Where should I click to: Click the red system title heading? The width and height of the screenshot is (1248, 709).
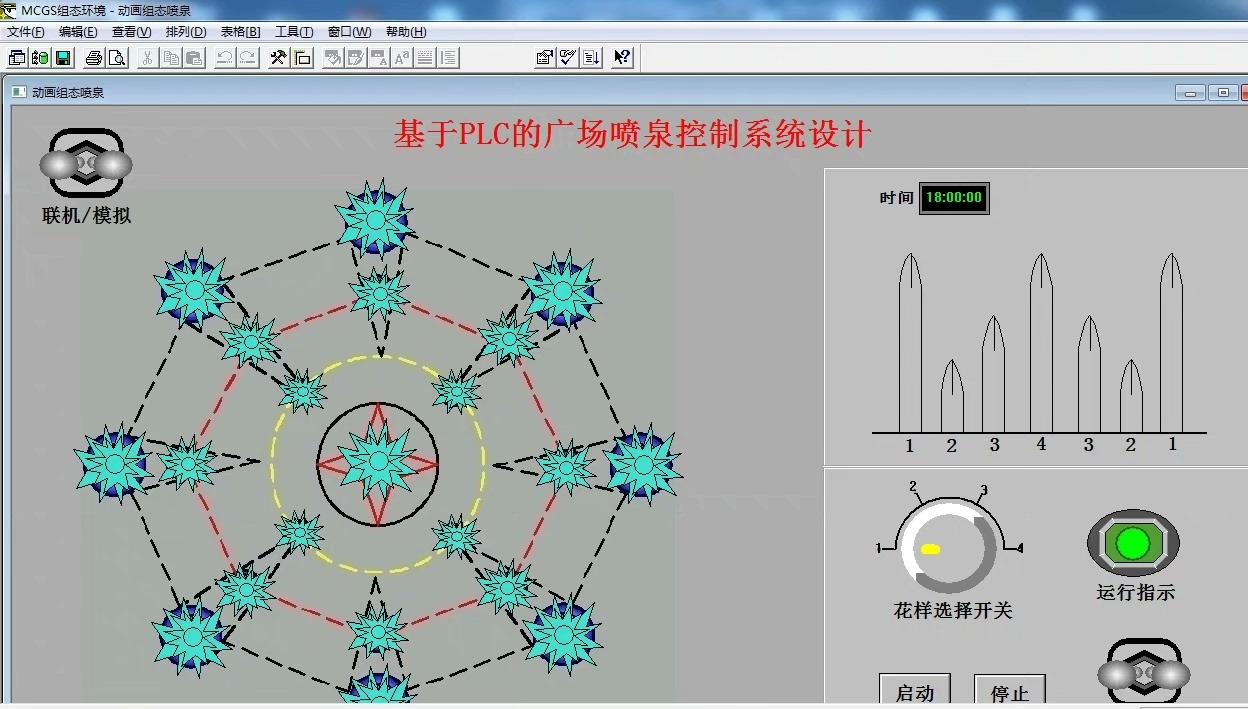(632, 134)
